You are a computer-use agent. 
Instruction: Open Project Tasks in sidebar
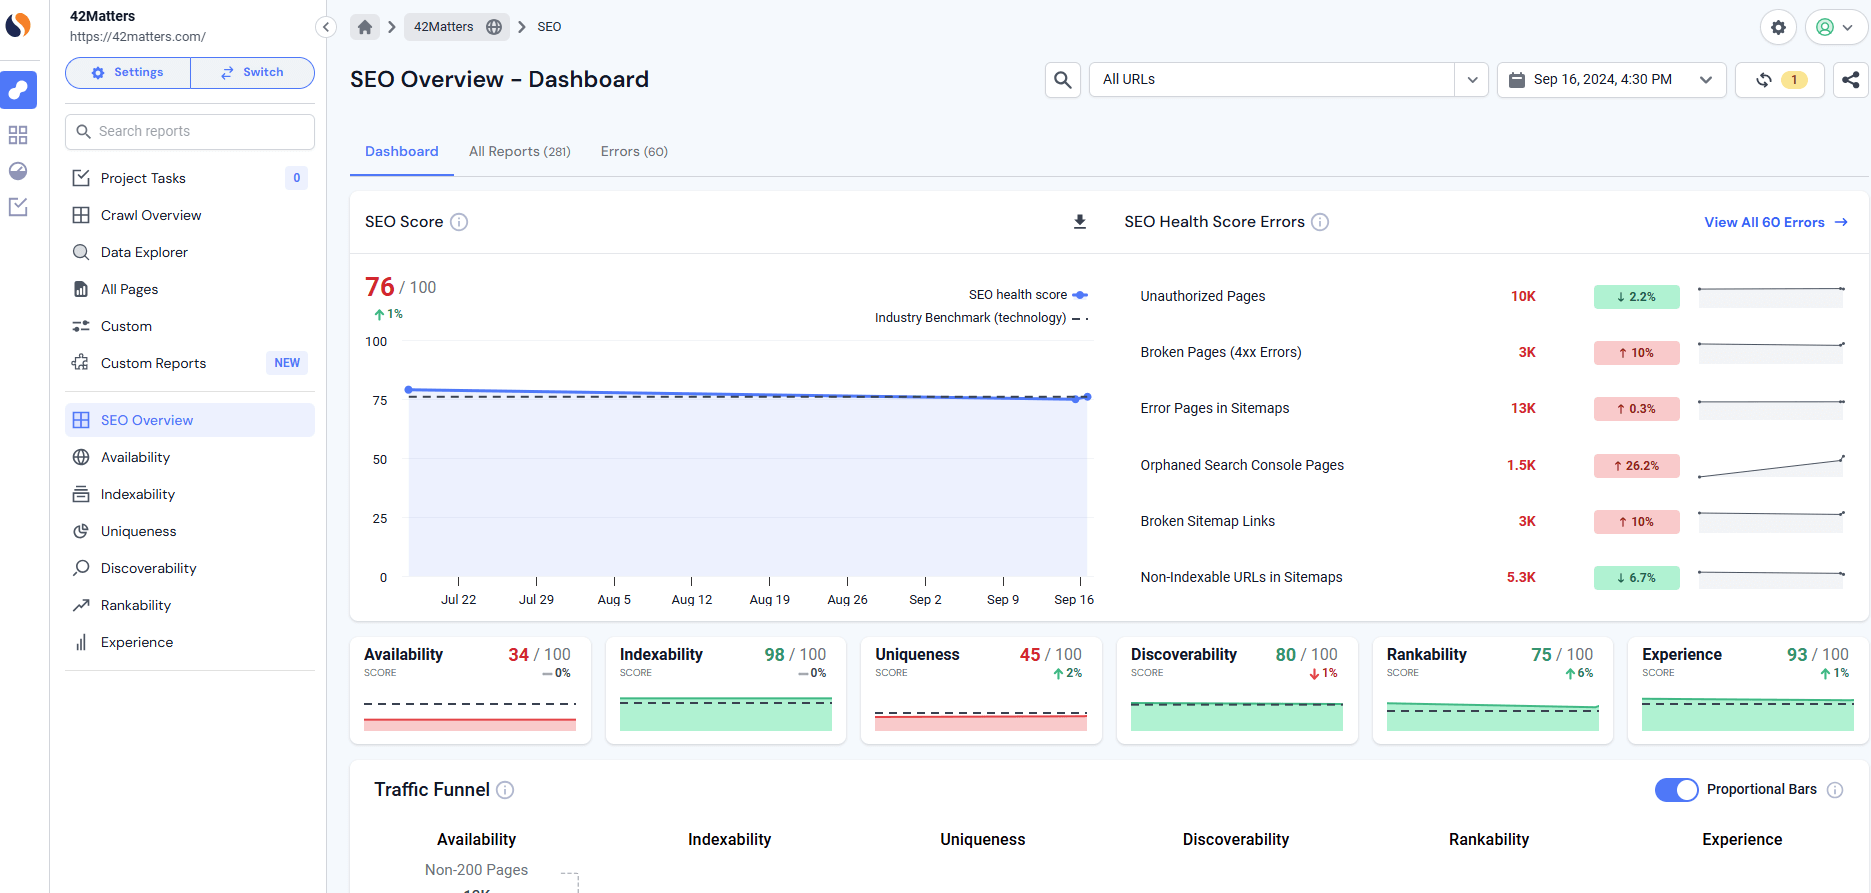pos(190,178)
